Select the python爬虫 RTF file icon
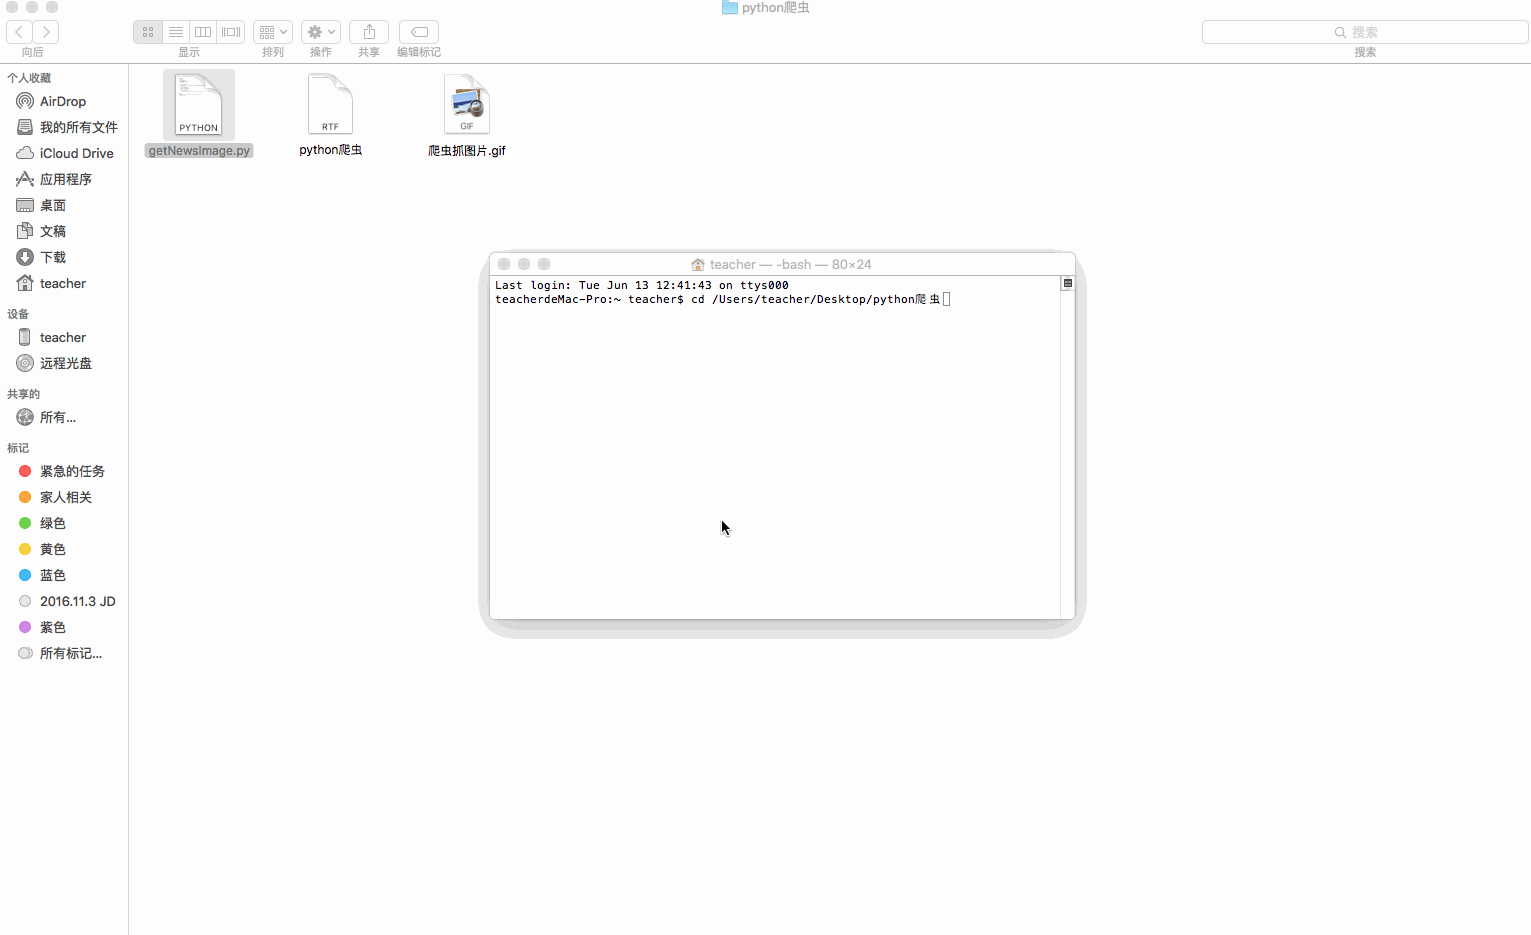 click(x=330, y=104)
